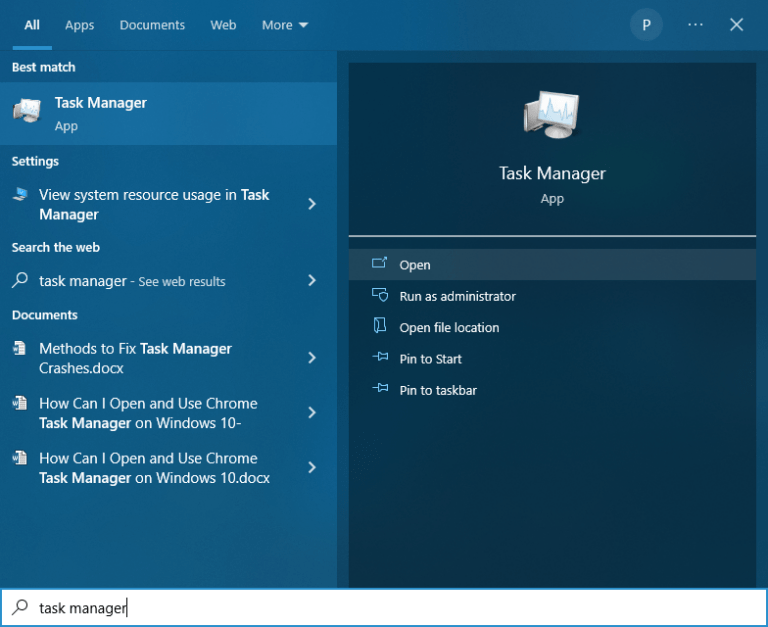Click the search magnifier icon in search box

click(x=20, y=607)
